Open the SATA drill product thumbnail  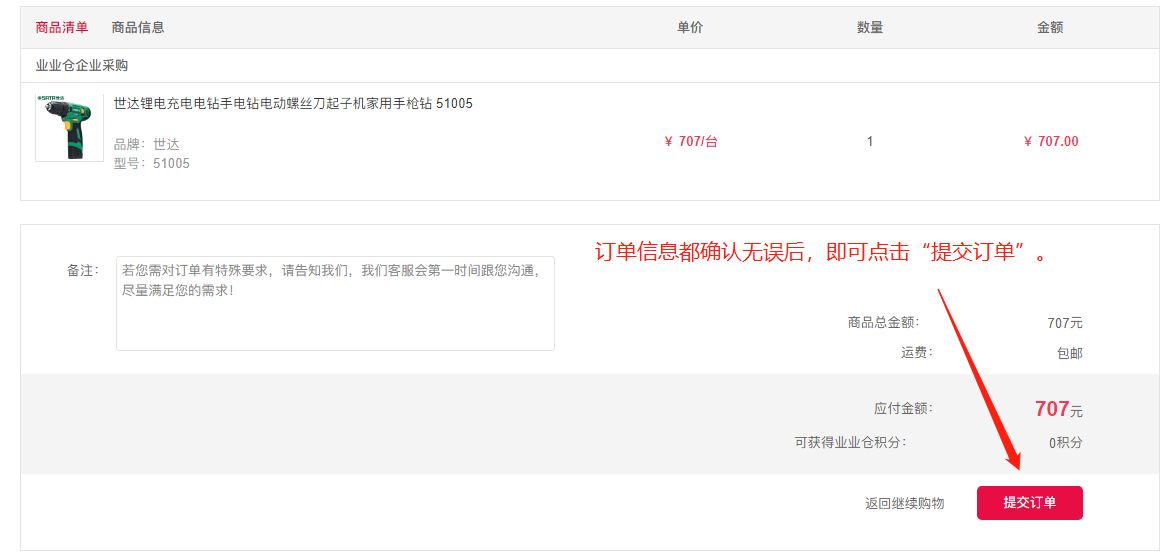(x=69, y=127)
